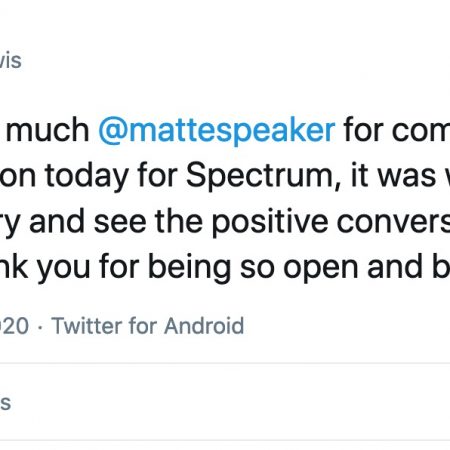Click the word 'today' in the tweet
This screenshot has height=450, width=450.
[x=87, y=176]
